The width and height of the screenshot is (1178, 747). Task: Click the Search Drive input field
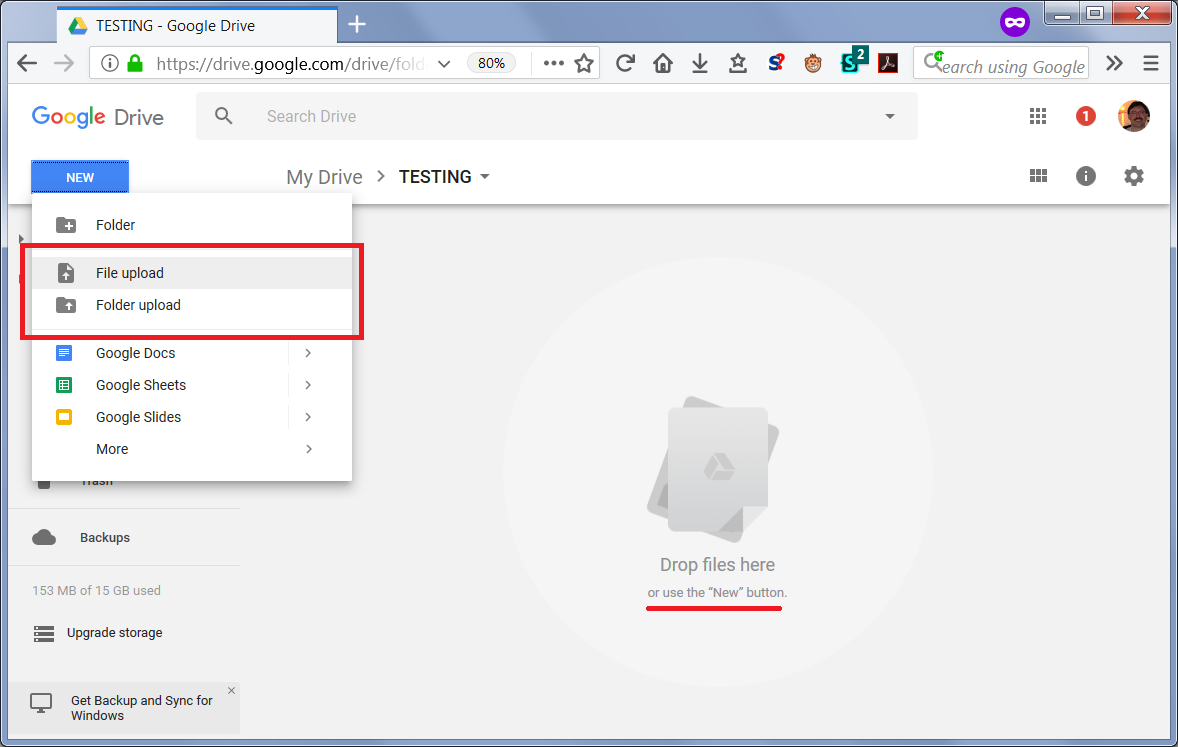click(x=556, y=116)
